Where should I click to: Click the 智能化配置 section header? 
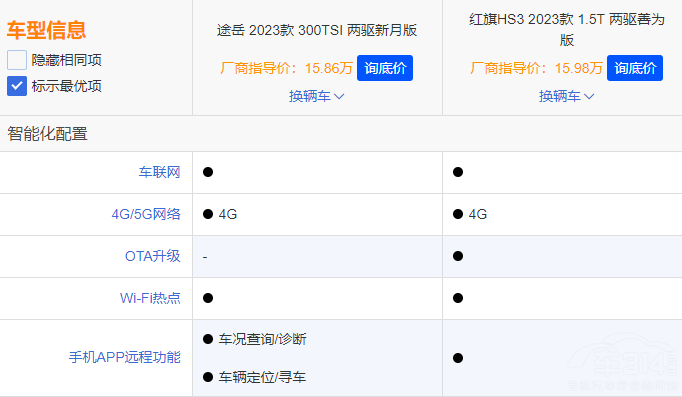[47, 133]
